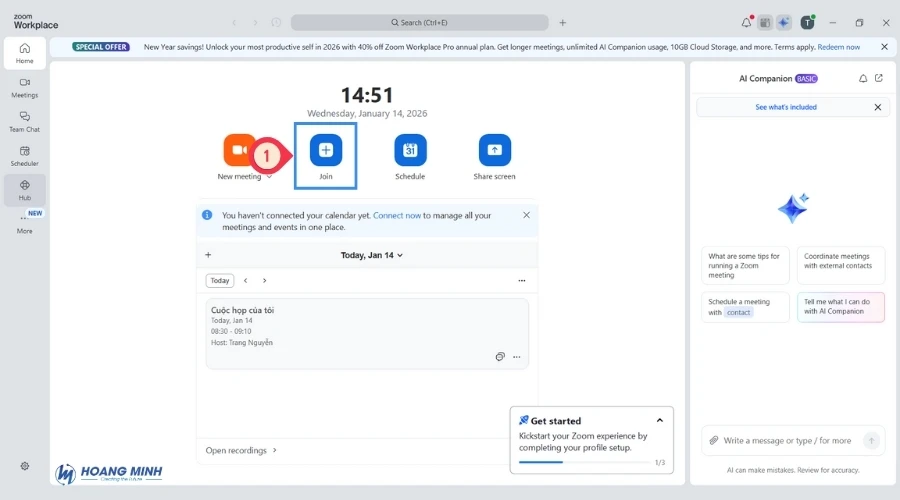The height and width of the screenshot is (500, 900).
Task: Open the Schedule calendar icon
Action: pyautogui.click(x=410, y=150)
